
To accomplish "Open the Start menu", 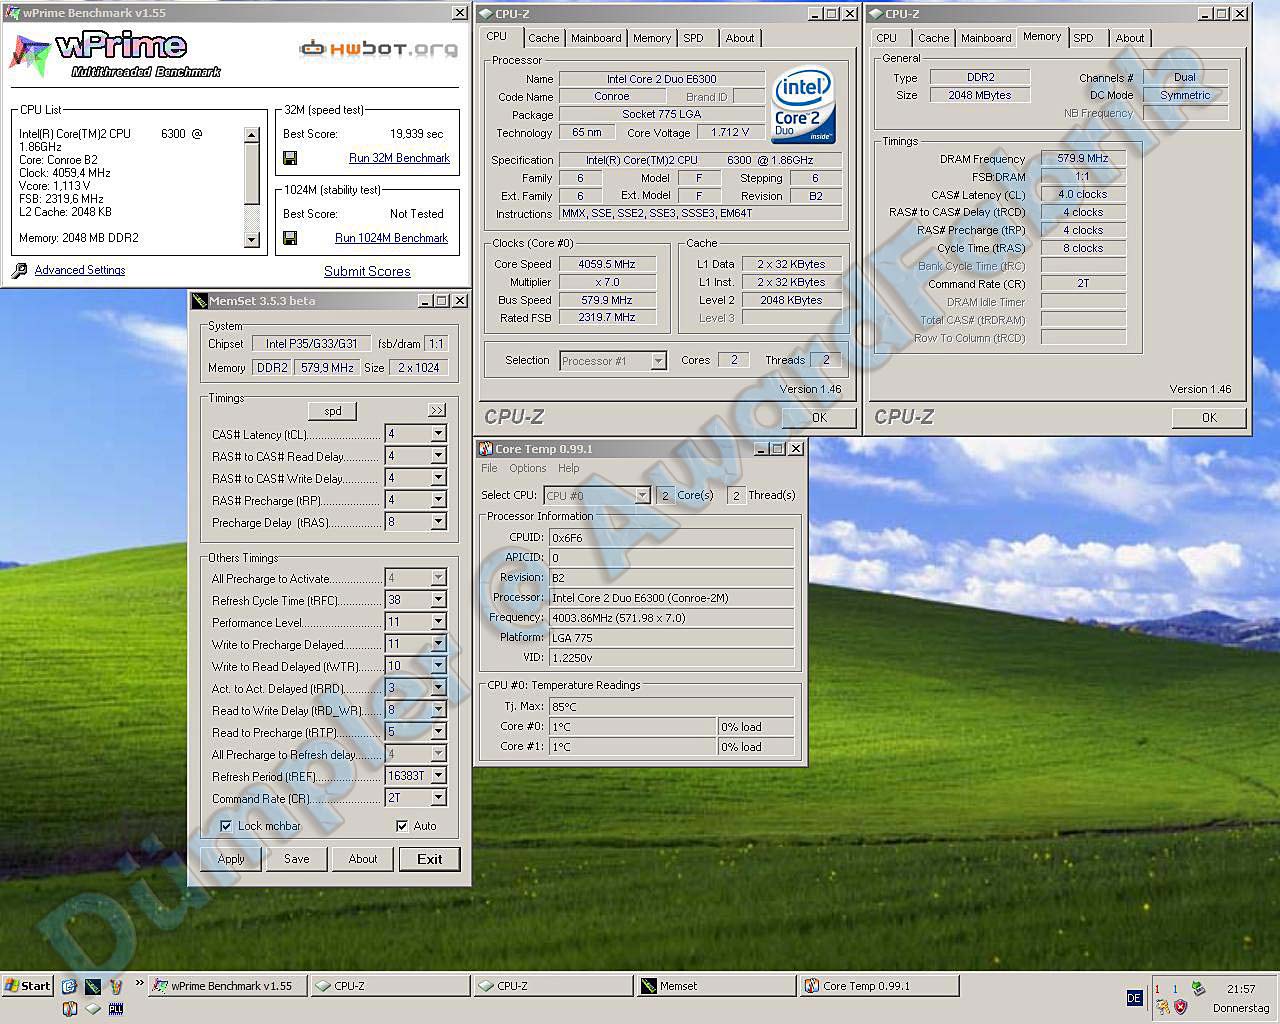I will pos(27,985).
